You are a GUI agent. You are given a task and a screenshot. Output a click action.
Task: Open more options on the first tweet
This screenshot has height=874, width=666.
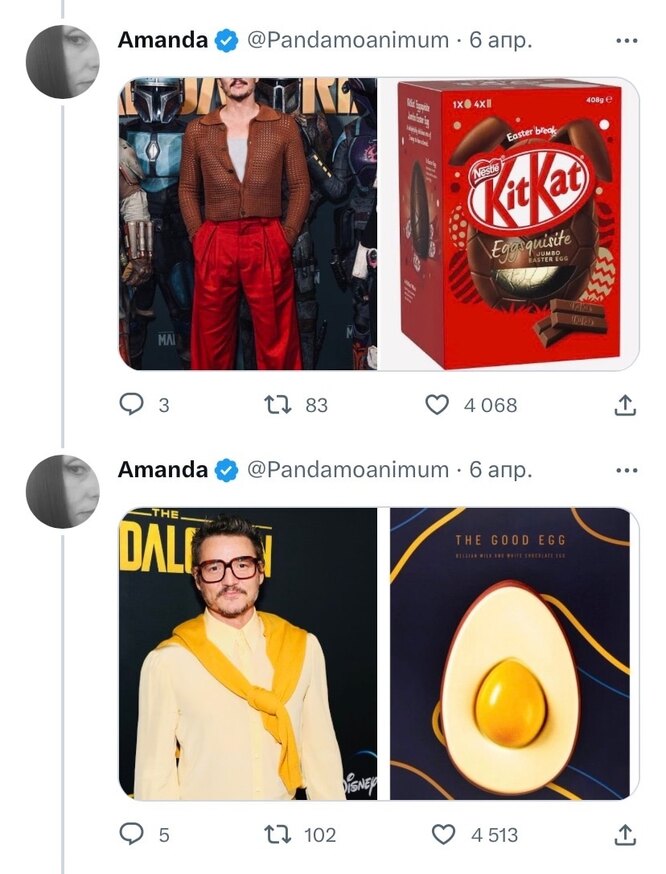(626, 41)
